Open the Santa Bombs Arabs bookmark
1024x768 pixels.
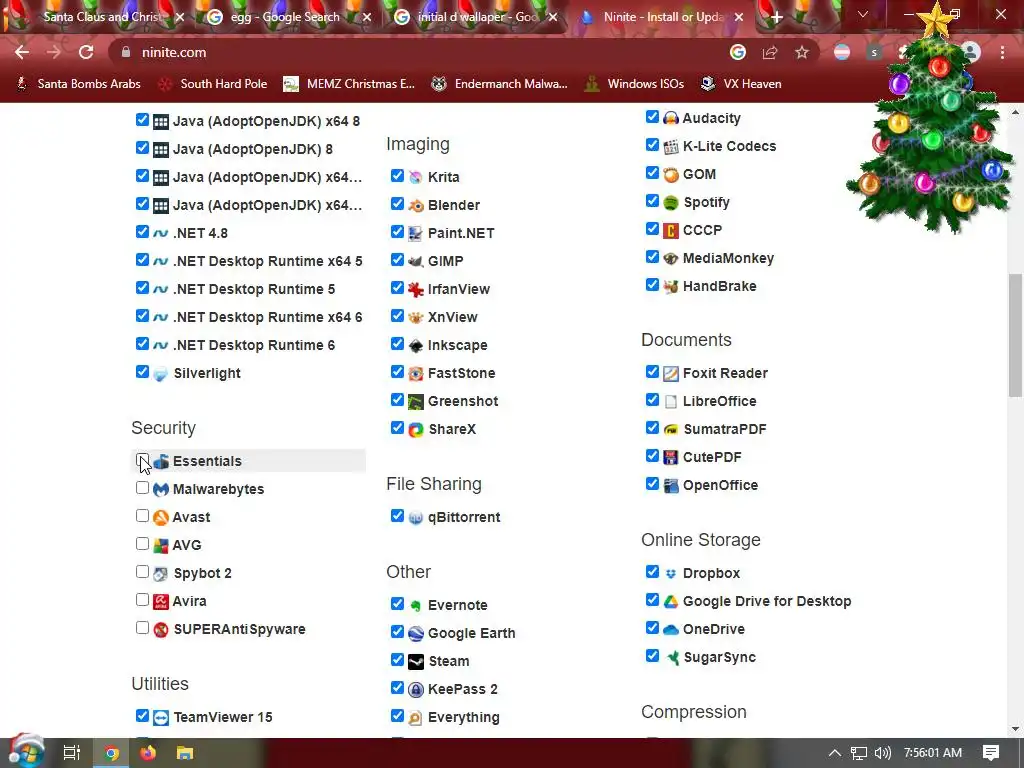point(78,84)
